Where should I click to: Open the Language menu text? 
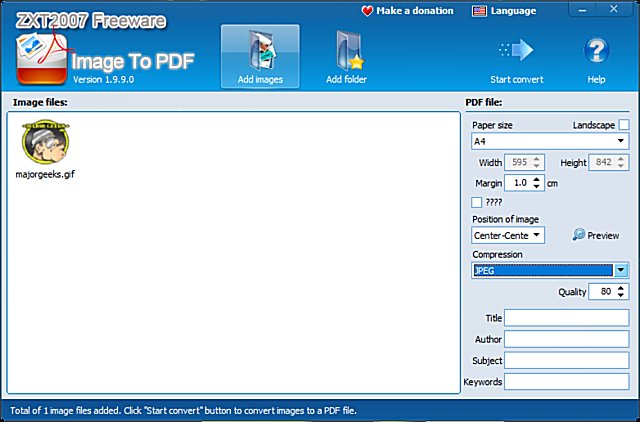513,11
